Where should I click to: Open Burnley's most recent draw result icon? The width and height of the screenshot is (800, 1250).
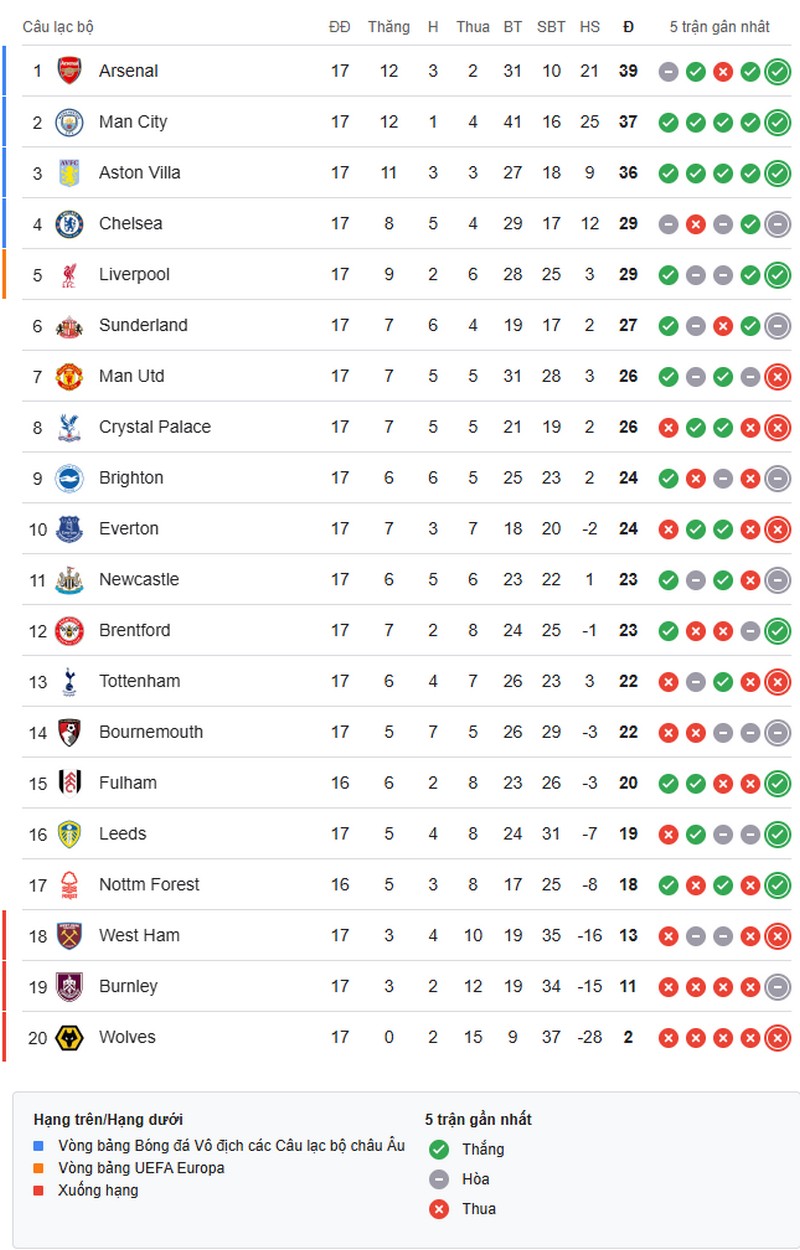(x=777, y=987)
